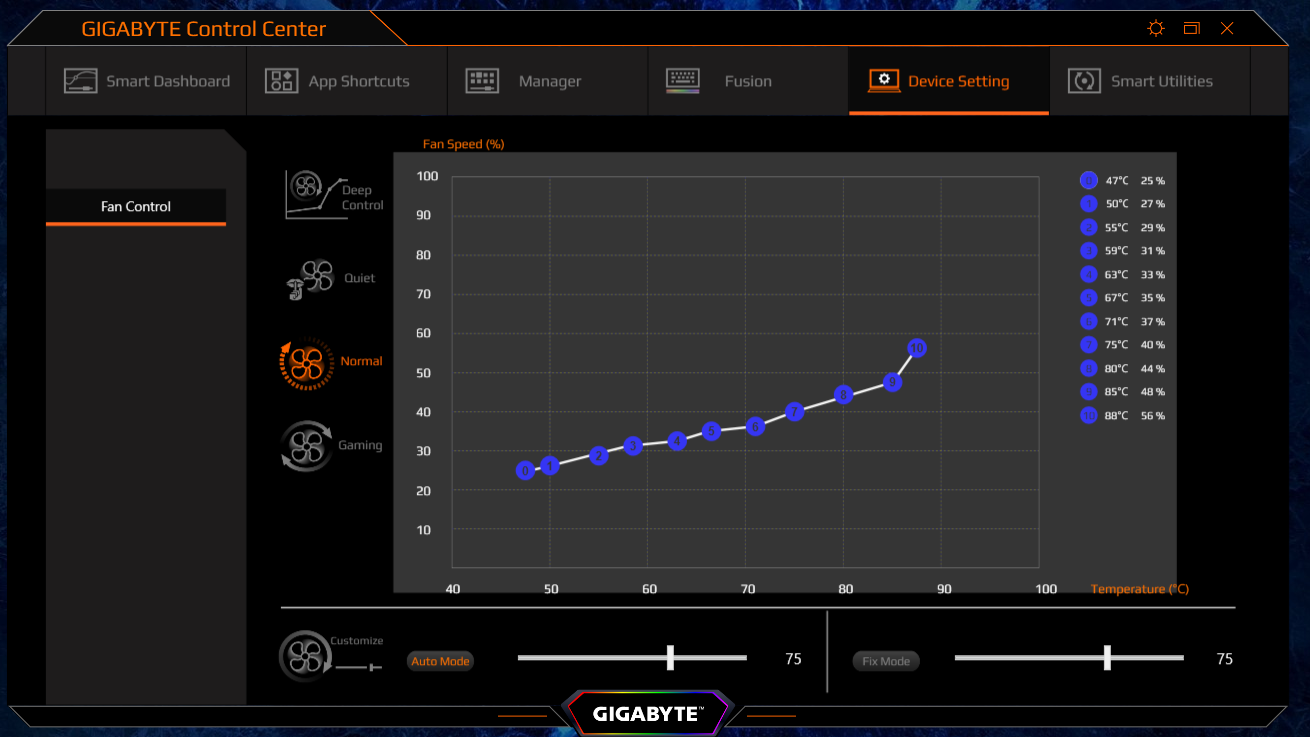Screen dimensions: 1310x737
Task: Open the Smart Utilities tab
Action: pyautogui.click(x=1150, y=81)
